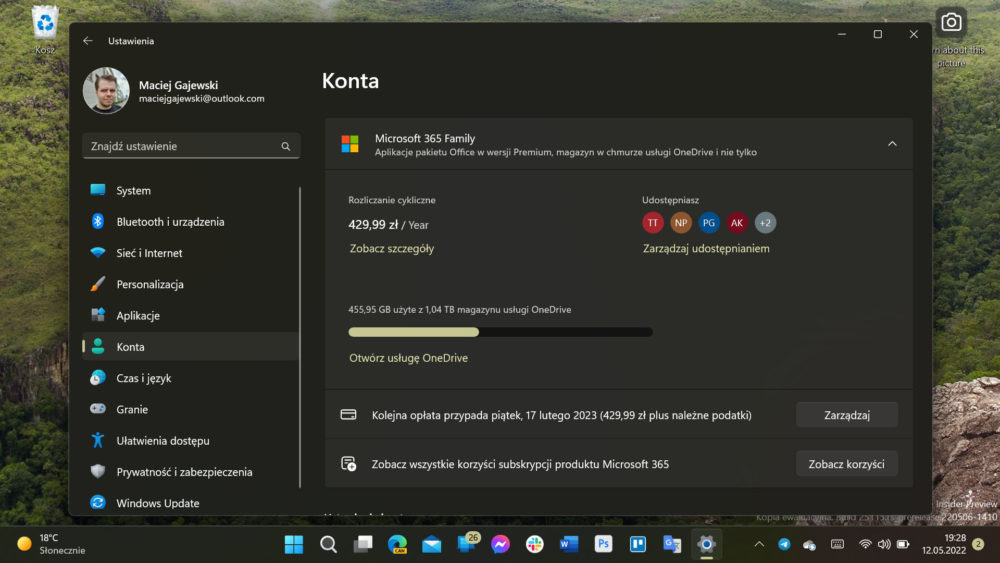Select the Konta category

[x=191, y=347]
